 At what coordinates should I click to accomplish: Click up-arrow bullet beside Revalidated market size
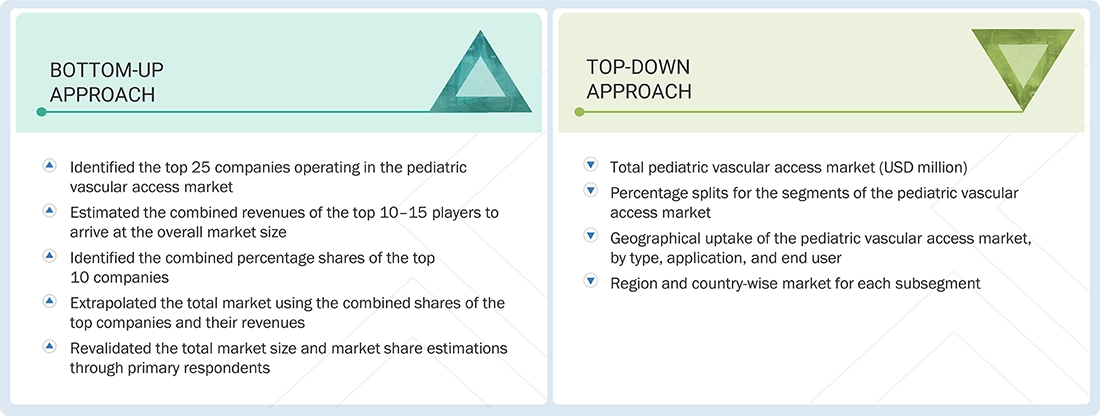tap(49, 346)
